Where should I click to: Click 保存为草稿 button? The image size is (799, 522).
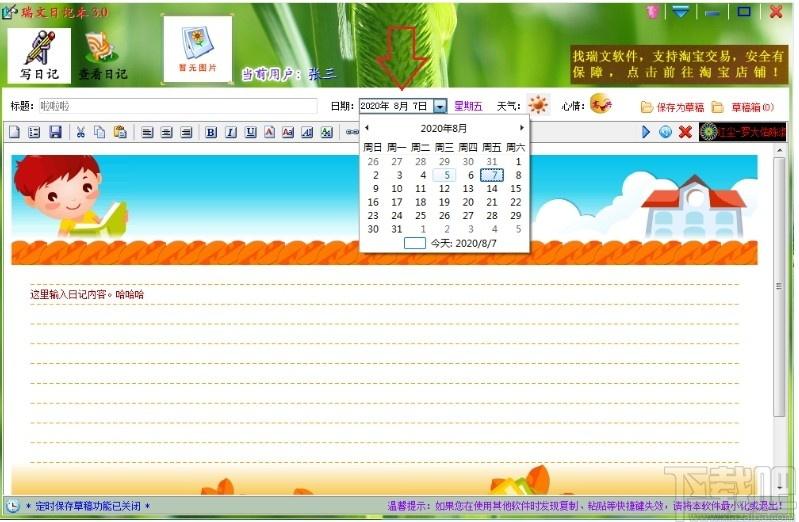tap(672, 107)
